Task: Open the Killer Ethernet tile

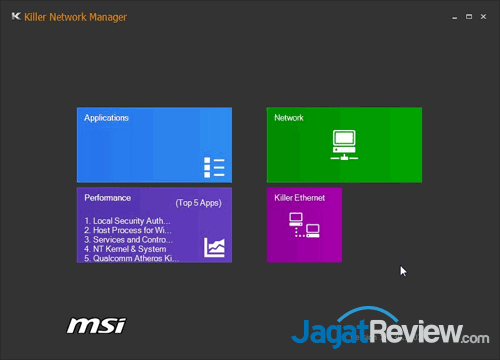Action: coord(304,225)
